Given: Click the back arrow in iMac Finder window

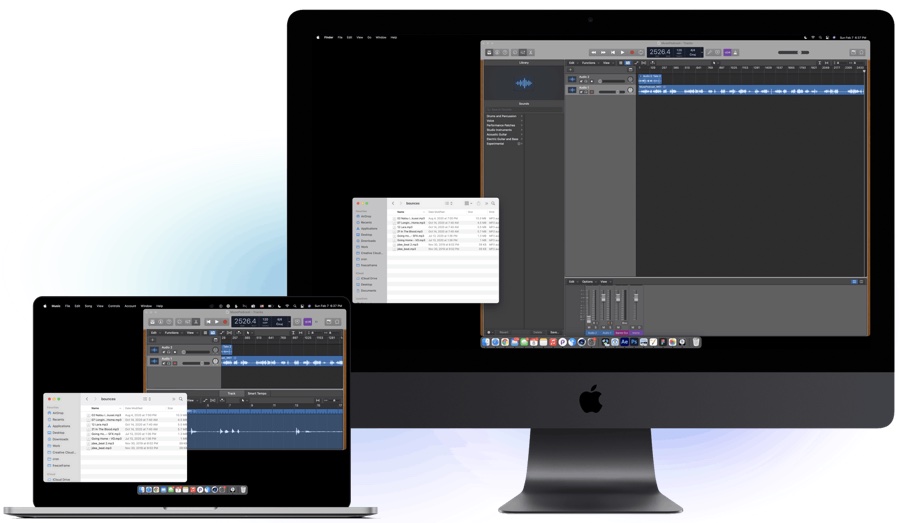Looking at the screenshot, I should click(x=393, y=203).
